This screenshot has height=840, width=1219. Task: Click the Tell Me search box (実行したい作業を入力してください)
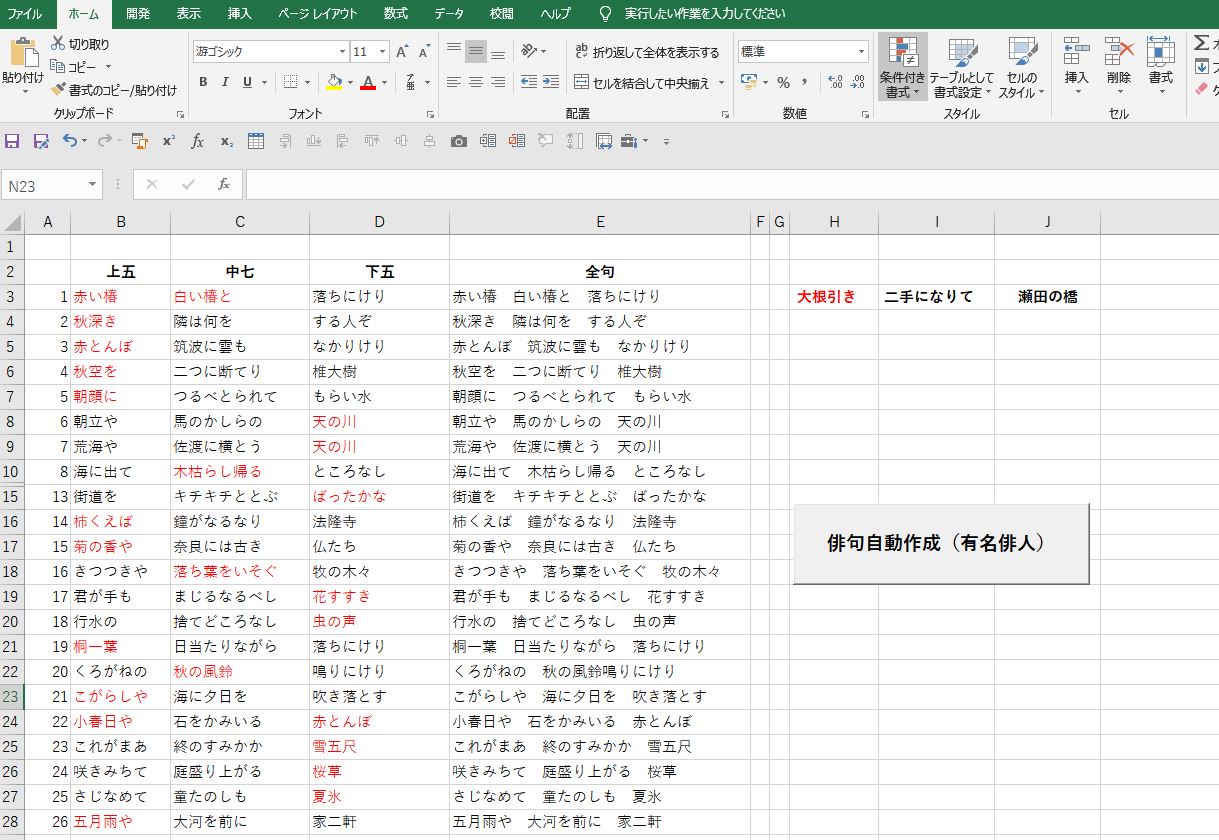(x=705, y=14)
